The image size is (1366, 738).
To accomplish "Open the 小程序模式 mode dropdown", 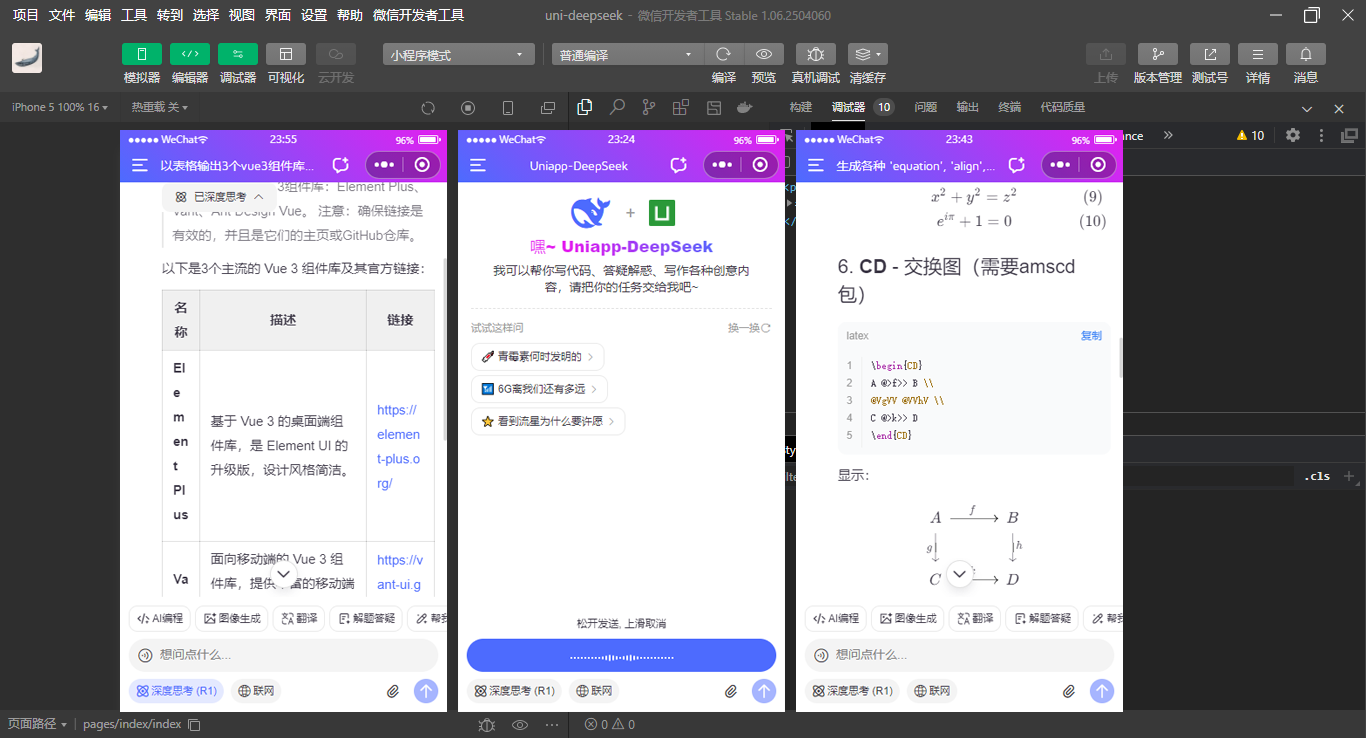I will click(x=458, y=54).
